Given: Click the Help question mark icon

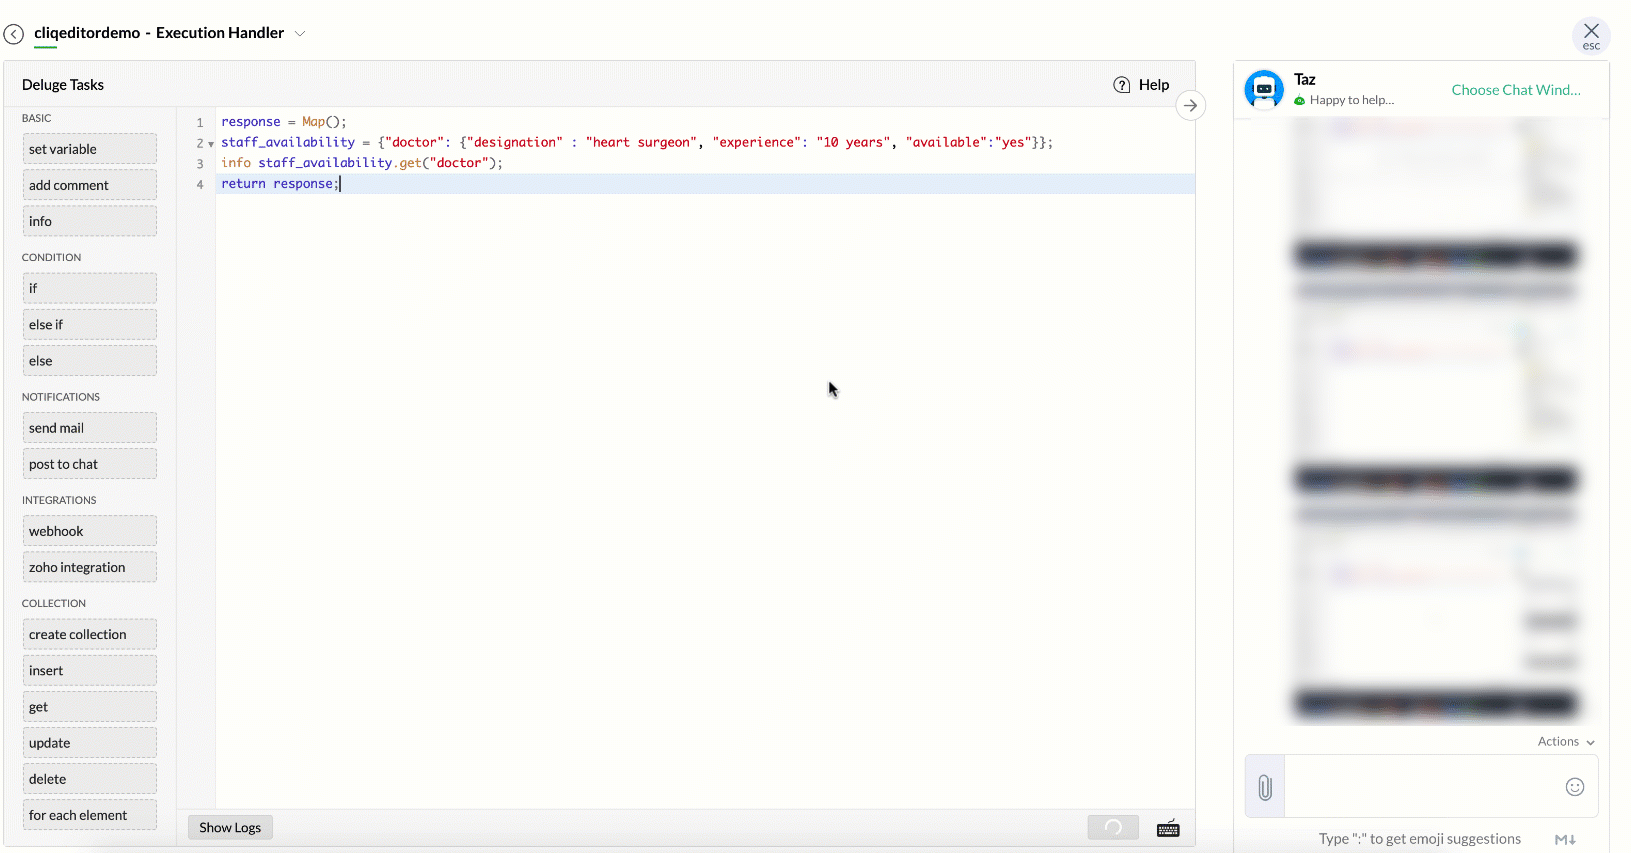Looking at the screenshot, I should click(x=1122, y=85).
